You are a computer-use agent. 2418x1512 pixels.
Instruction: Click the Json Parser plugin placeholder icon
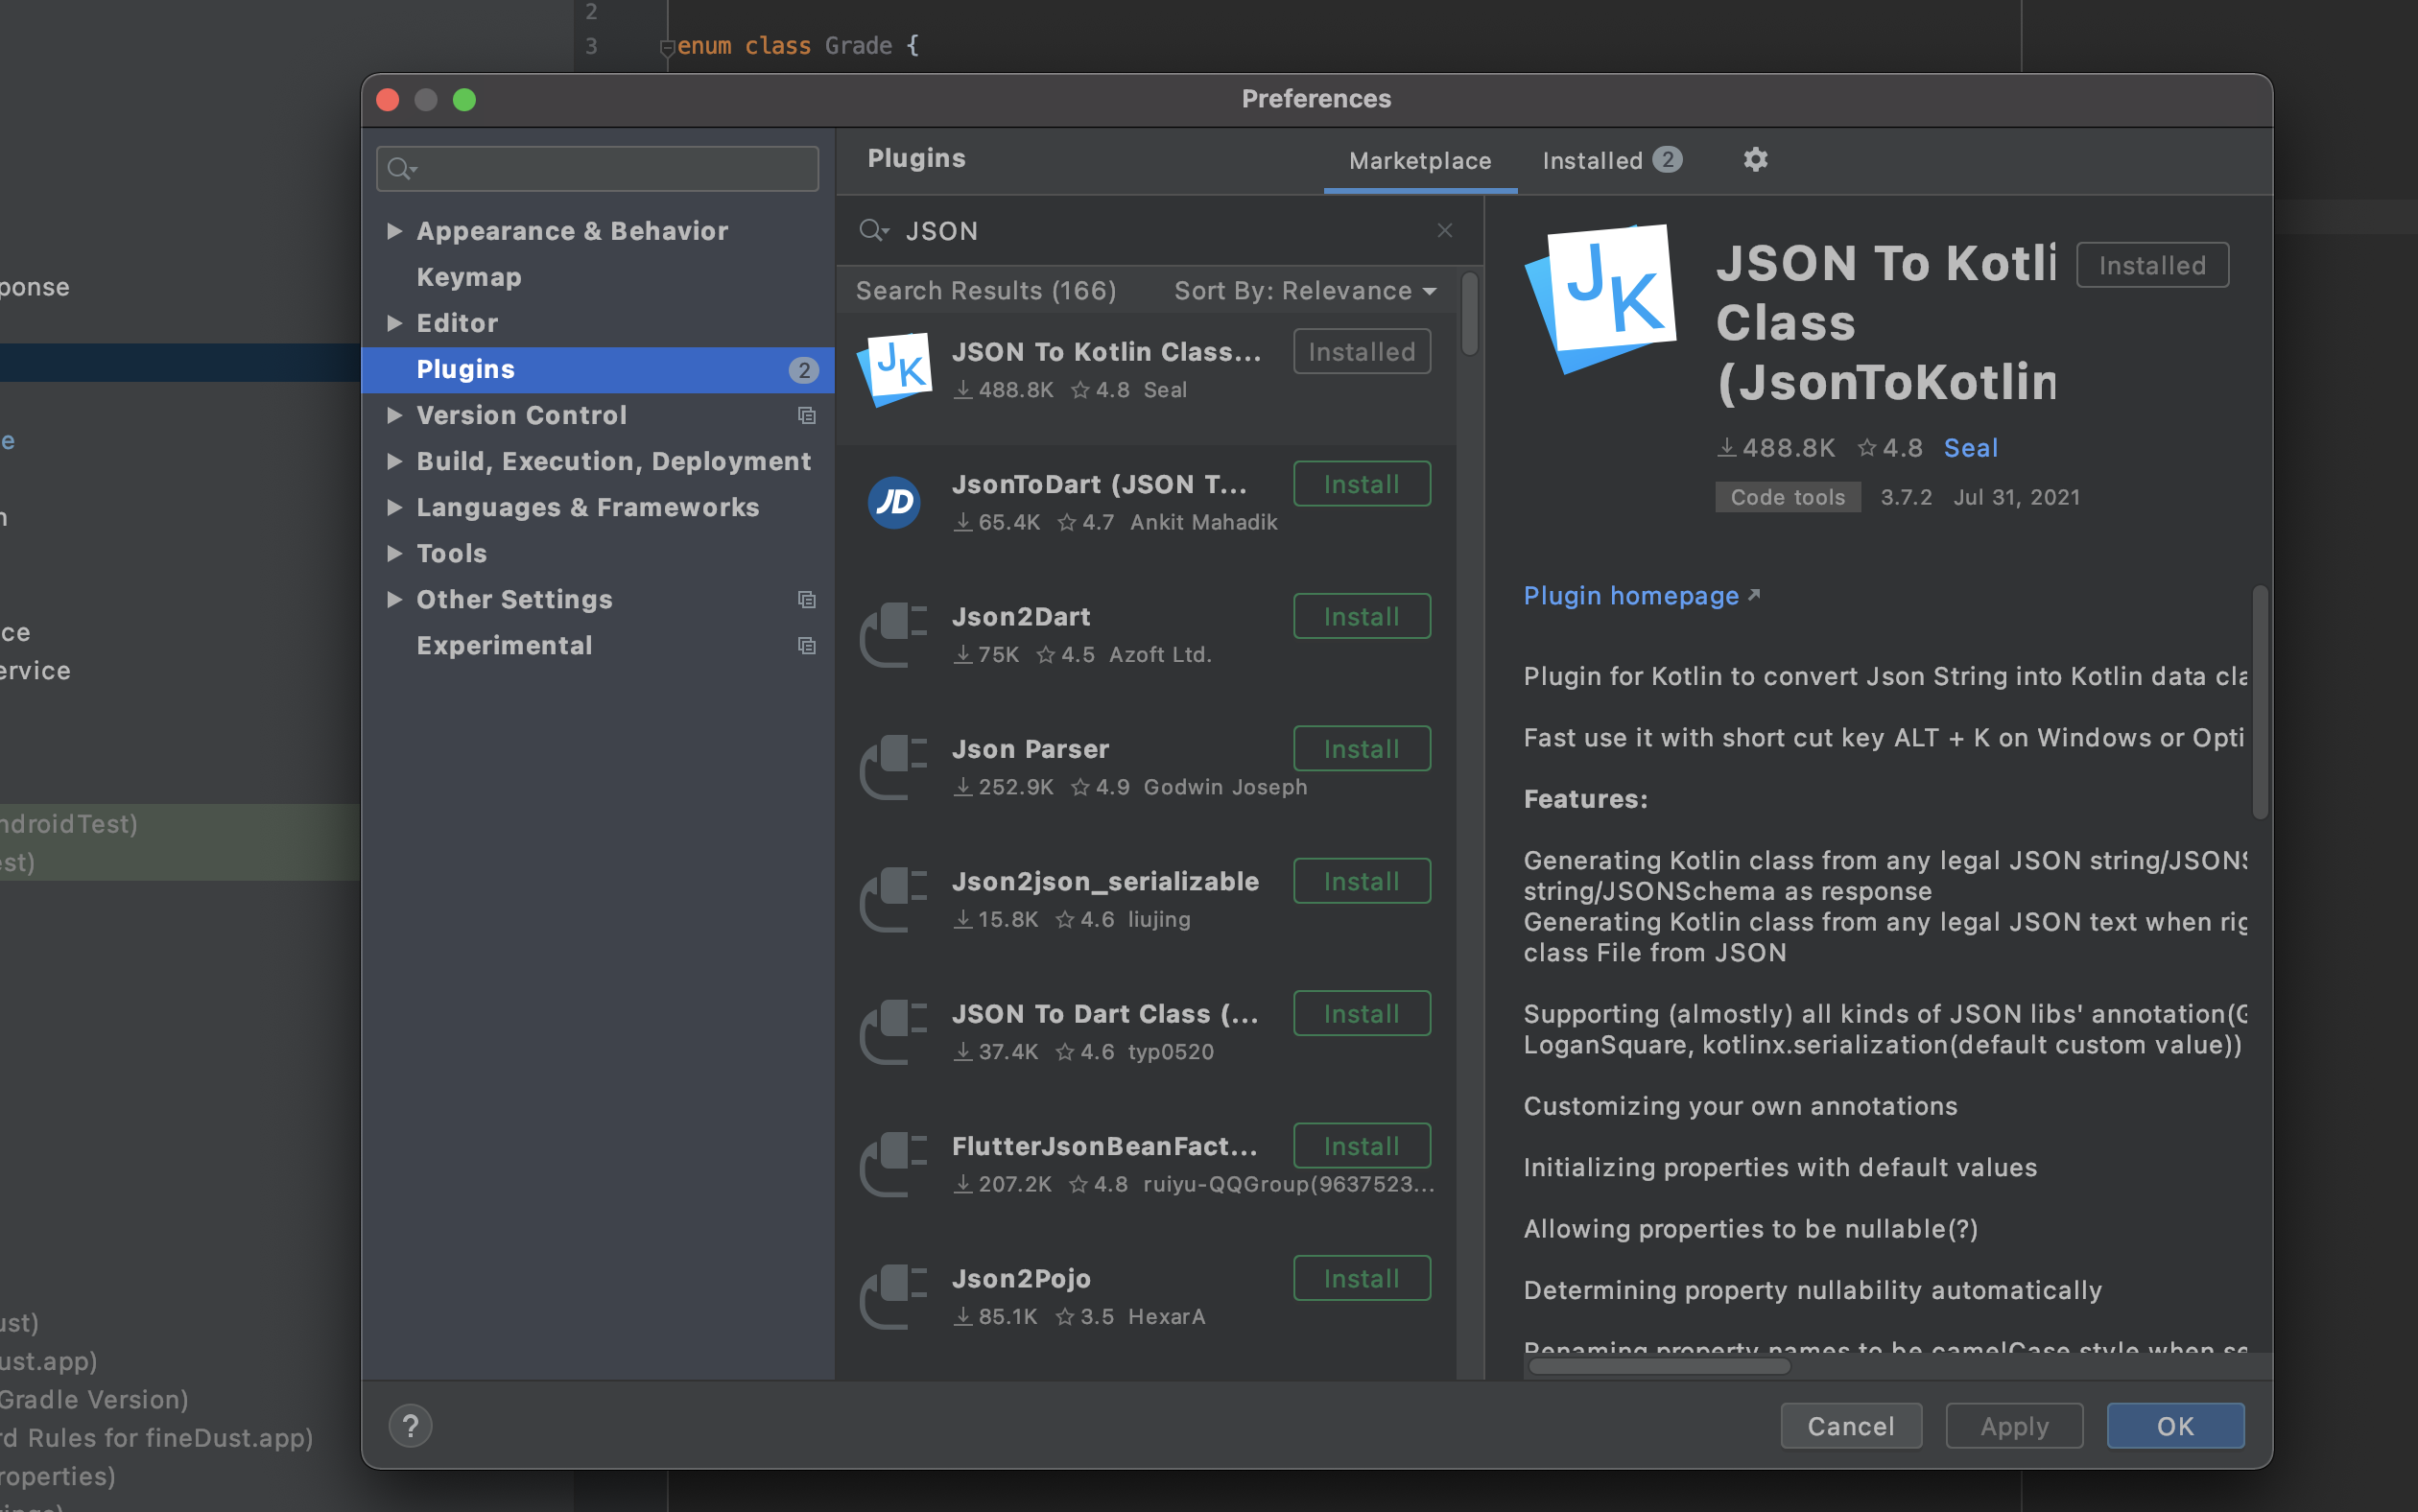click(893, 767)
